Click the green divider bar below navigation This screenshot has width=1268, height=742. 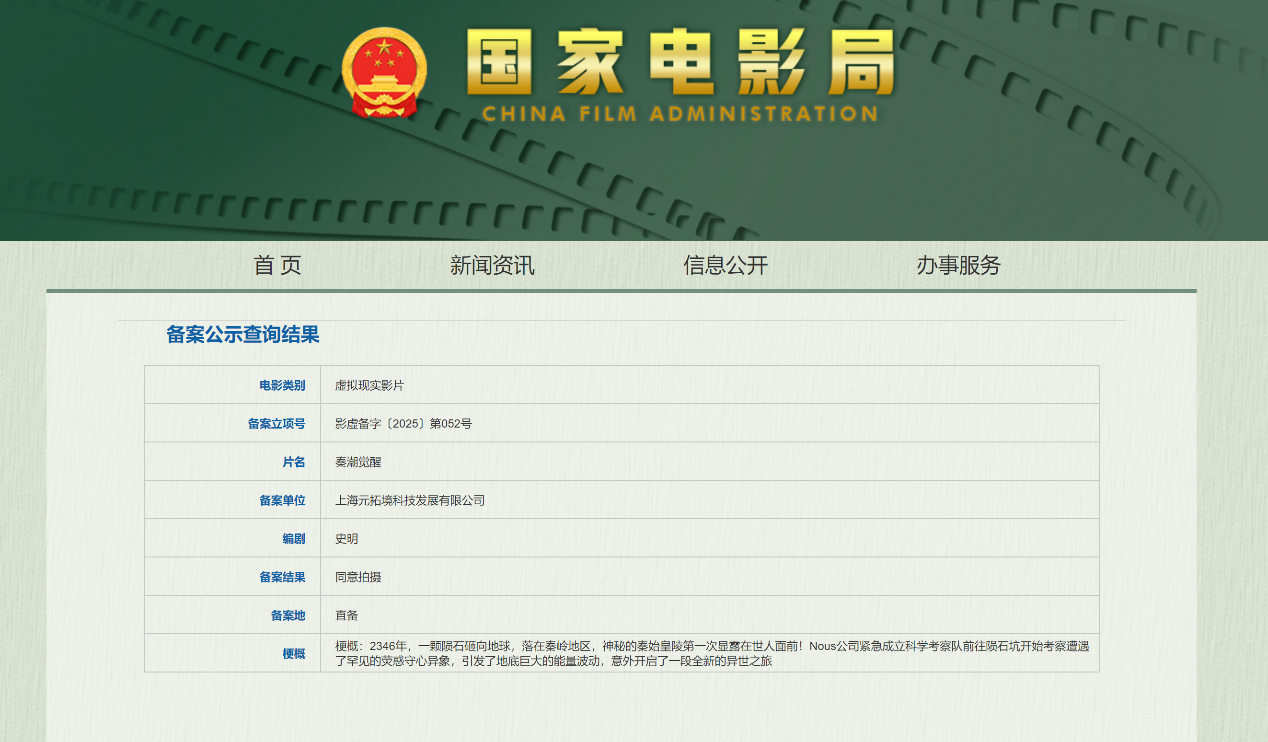coord(620,290)
